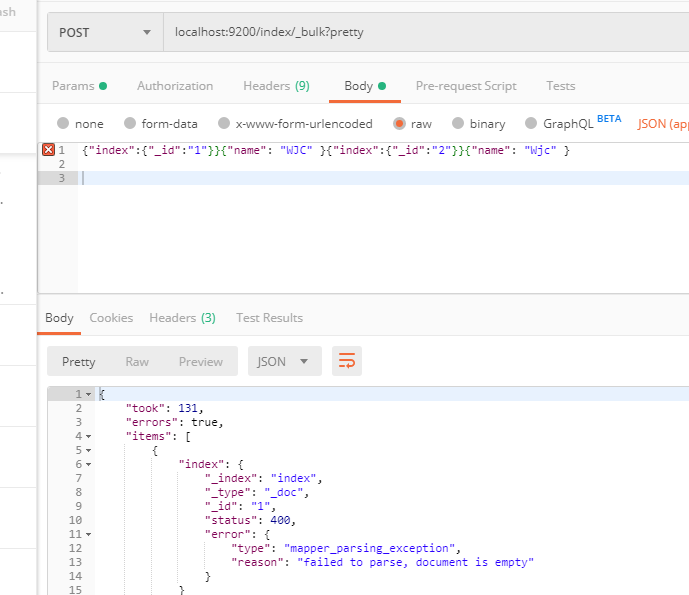Collapse the "index" object at line 6
Screen dimensions: 689x595
[x=88, y=464]
